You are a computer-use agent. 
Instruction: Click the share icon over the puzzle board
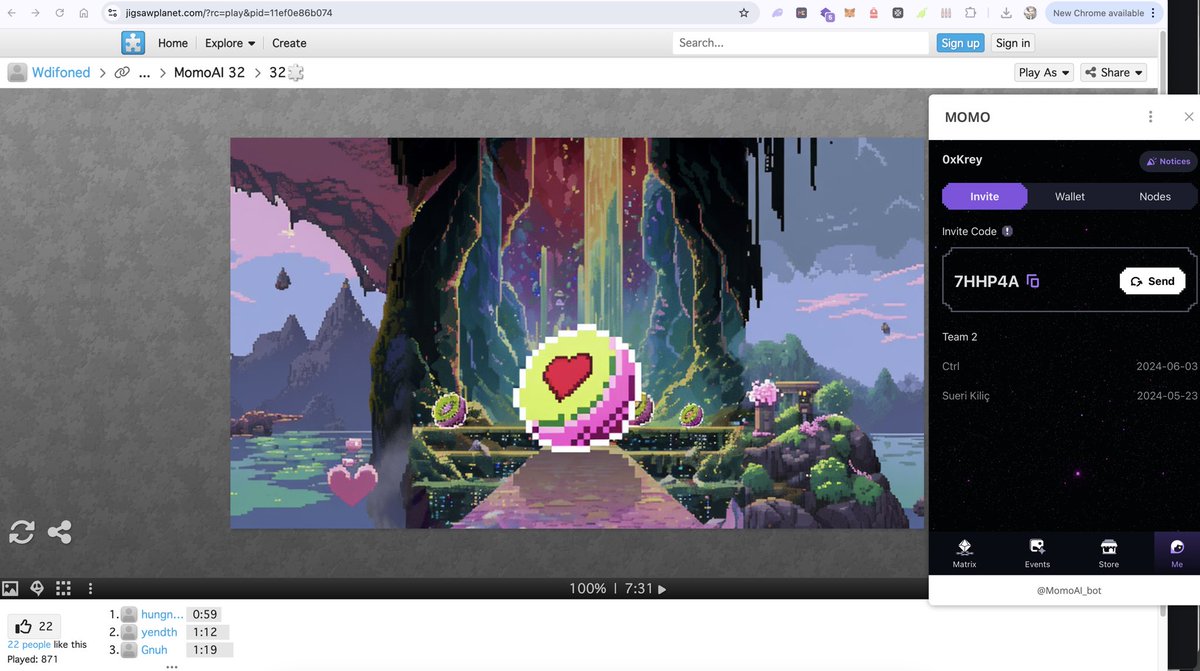click(60, 532)
